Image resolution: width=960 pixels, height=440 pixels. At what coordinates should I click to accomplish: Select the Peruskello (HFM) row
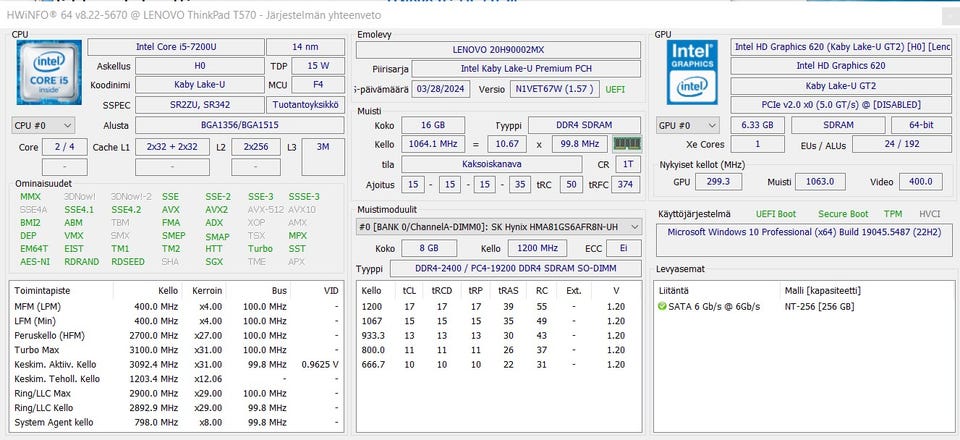tap(177, 335)
